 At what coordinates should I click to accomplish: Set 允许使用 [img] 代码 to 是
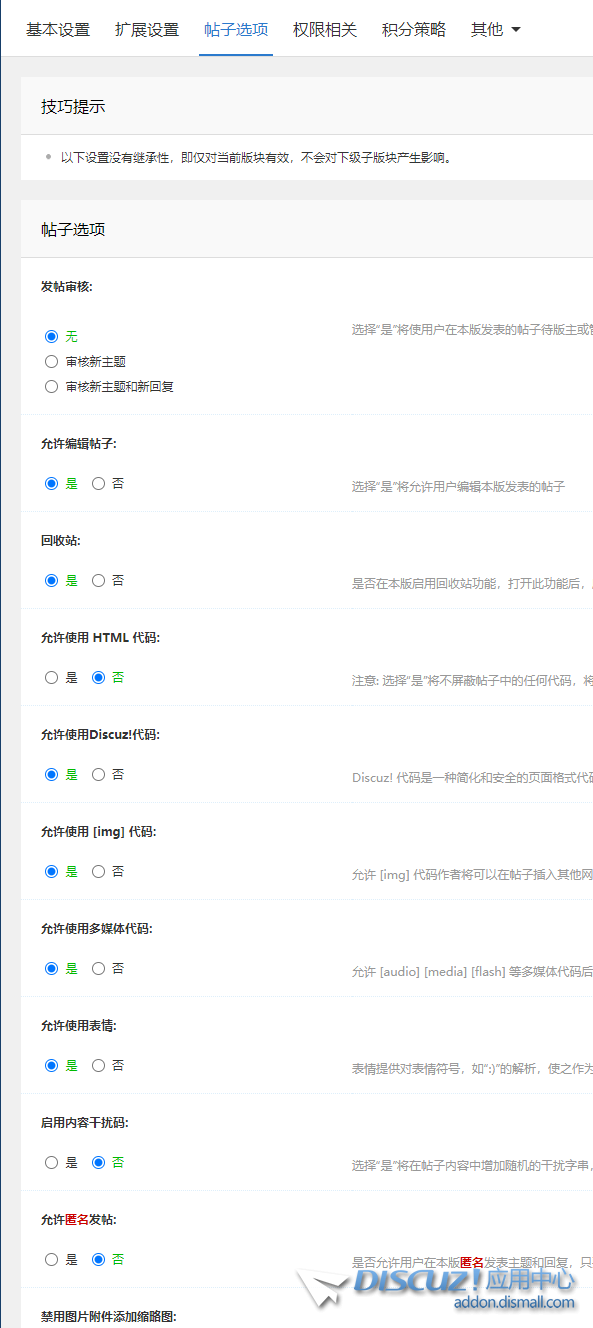52,872
